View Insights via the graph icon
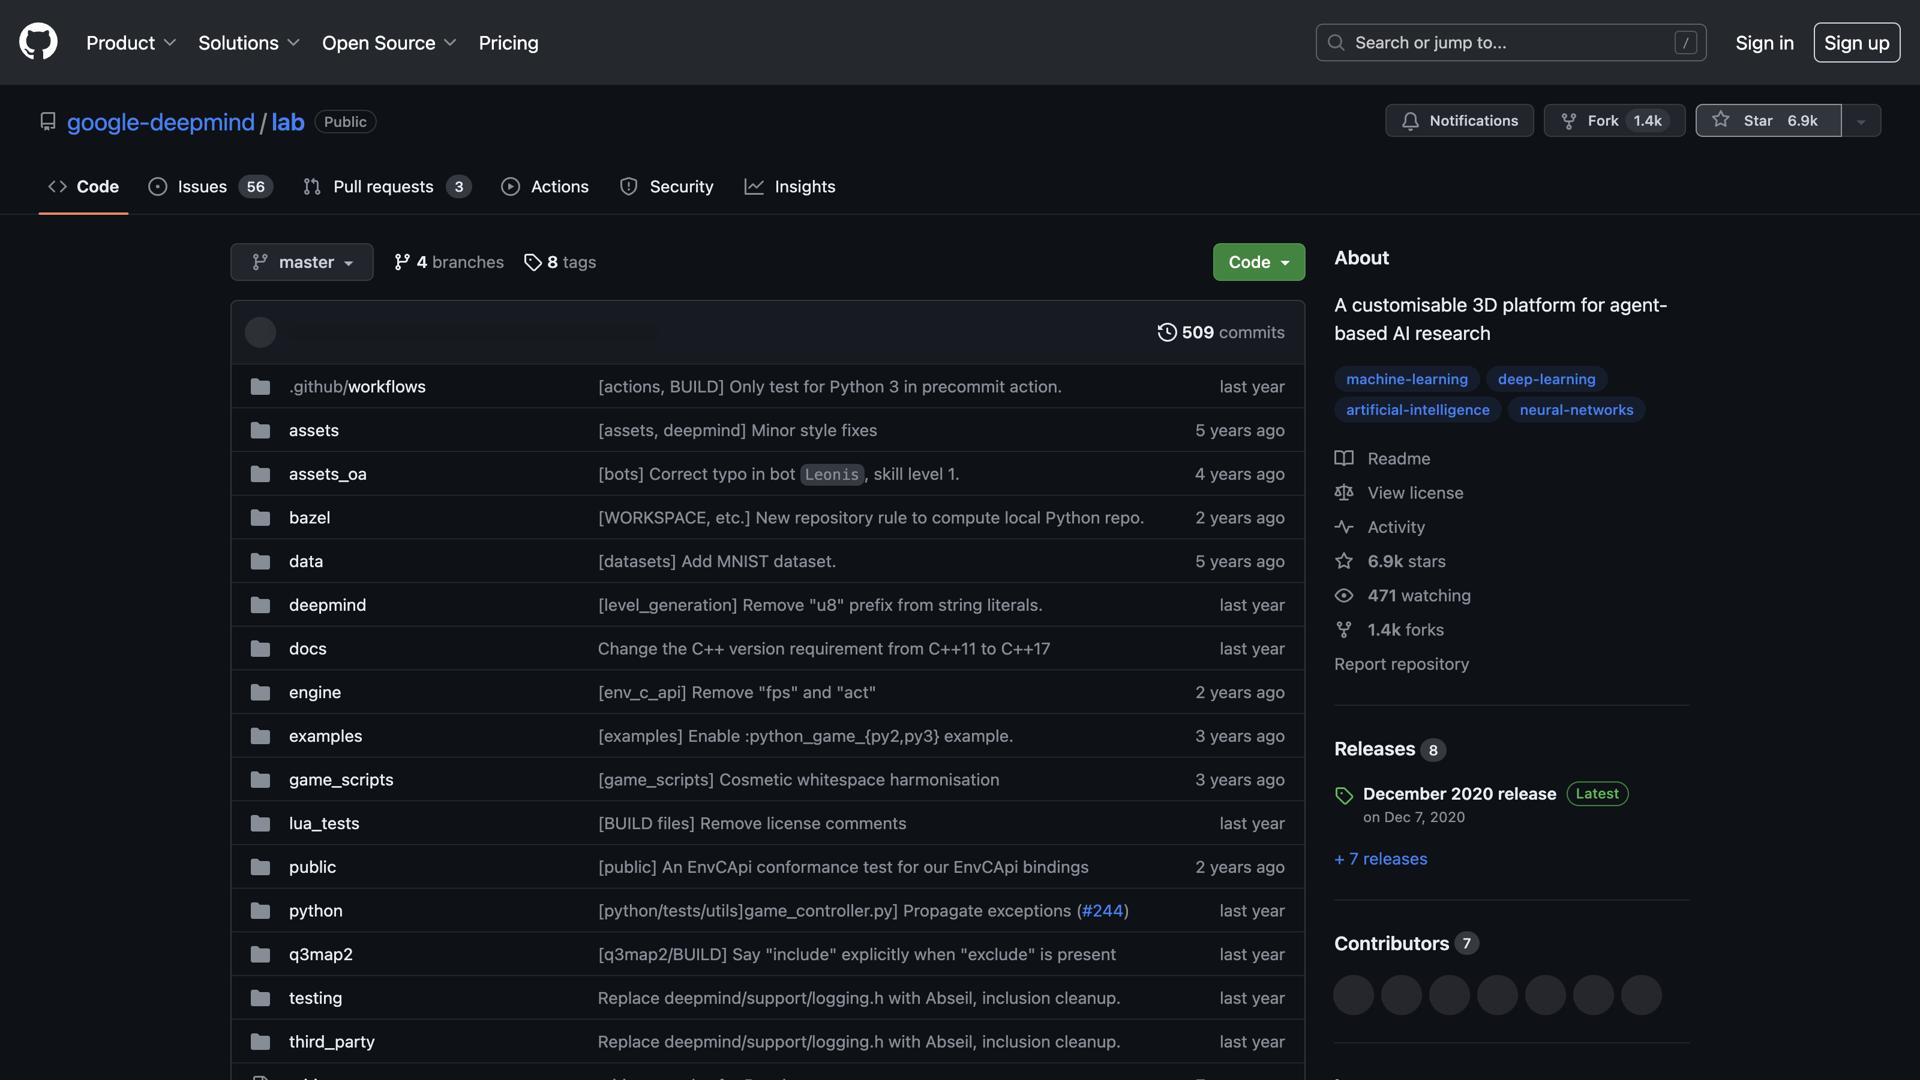 (x=755, y=186)
